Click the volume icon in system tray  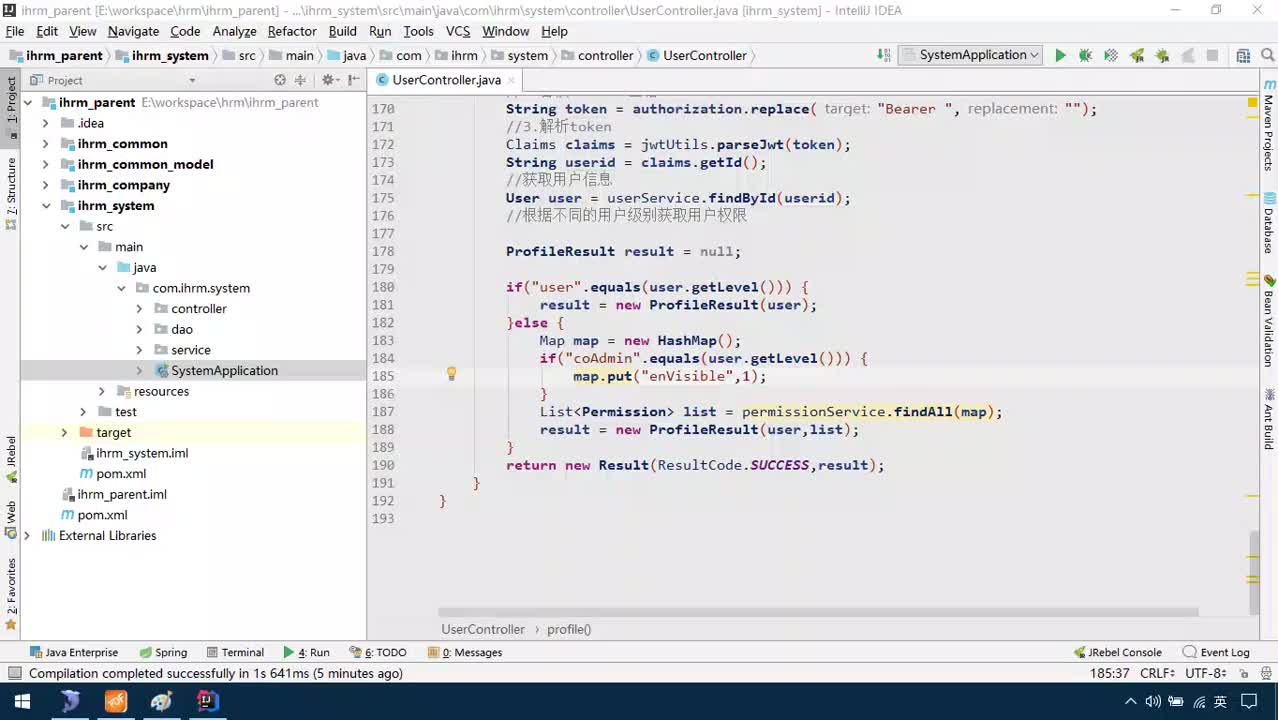pyautogui.click(x=1152, y=701)
